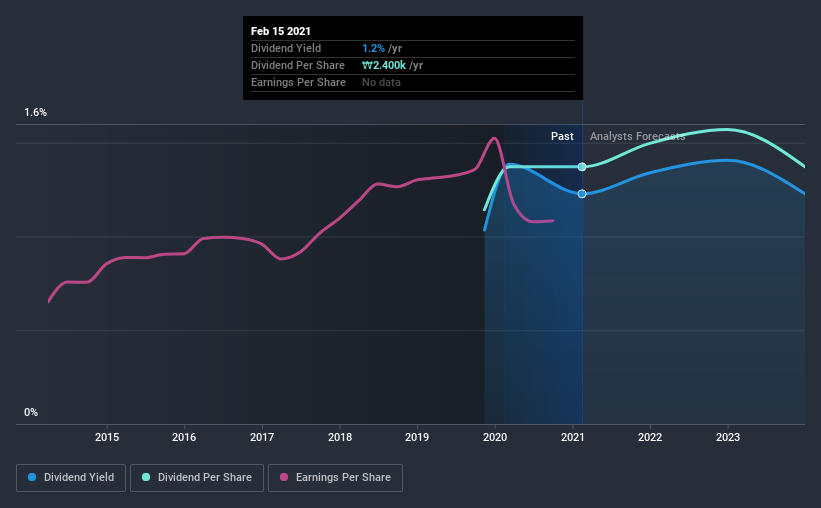The image size is (821, 508).
Task: Click the 1.2% dividend yield tooltip value
Action: coord(373,48)
